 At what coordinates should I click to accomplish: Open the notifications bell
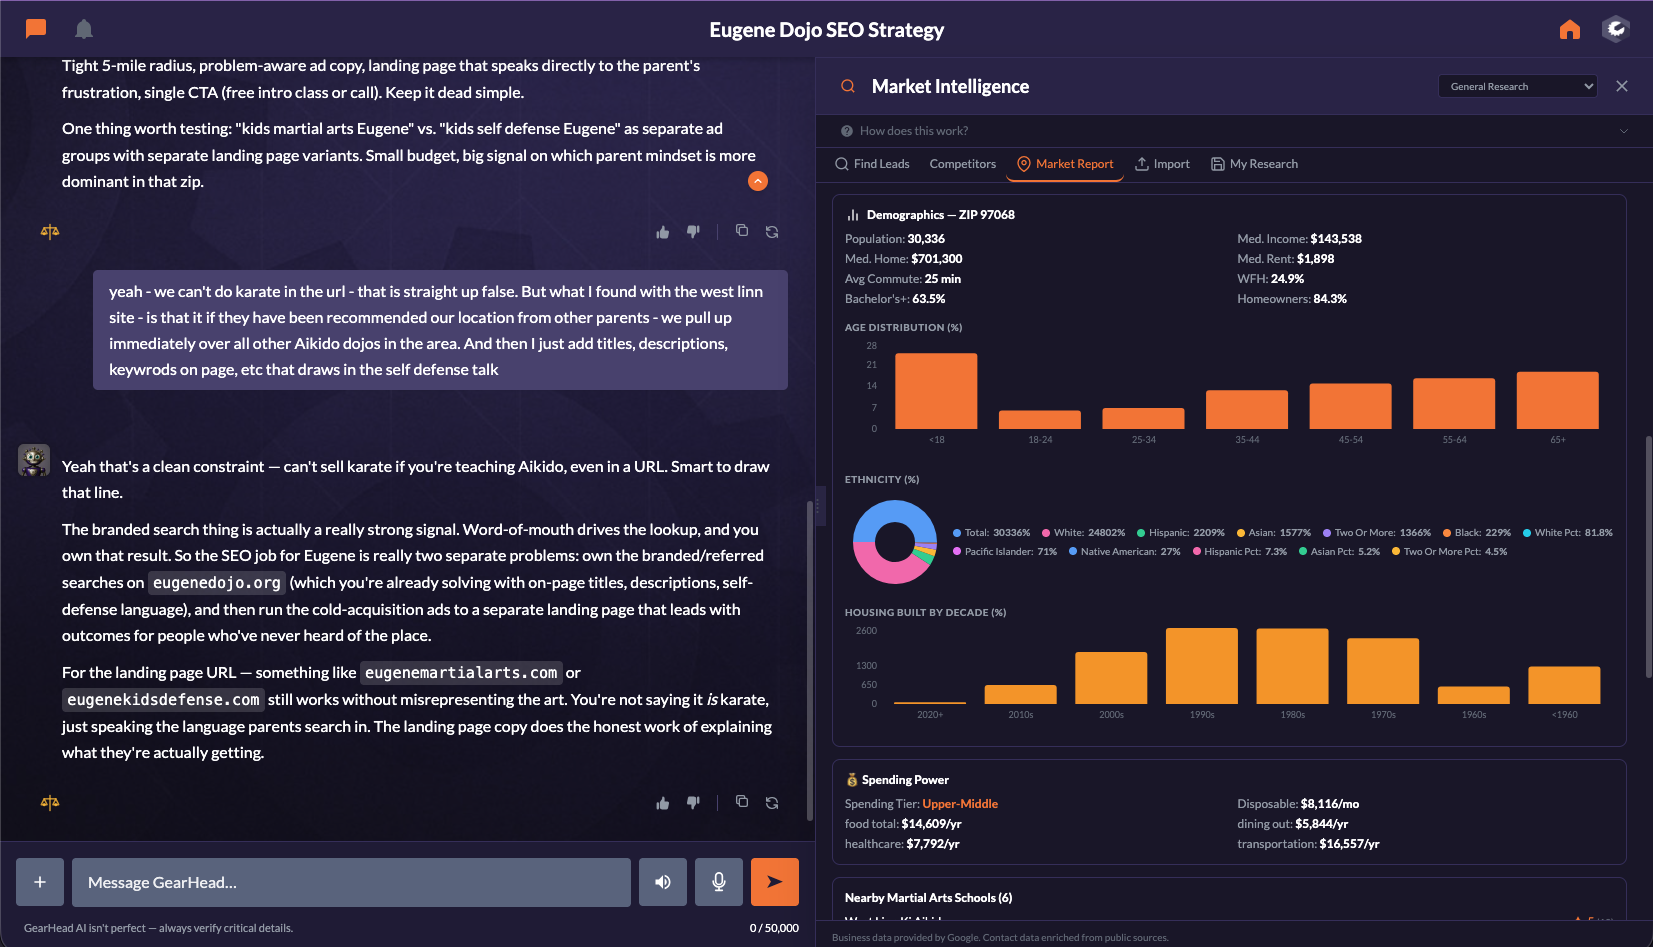[x=84, y=29]
